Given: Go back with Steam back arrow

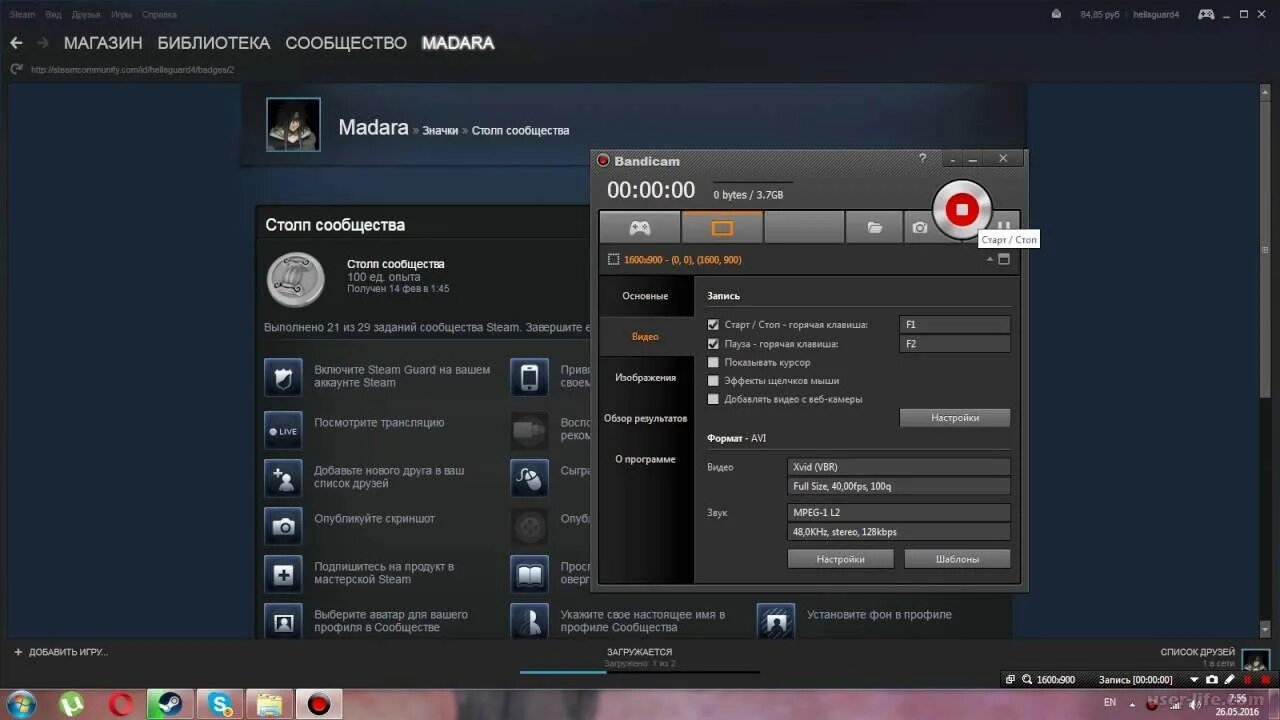Looking at the screenshot, I should point(16,43).
